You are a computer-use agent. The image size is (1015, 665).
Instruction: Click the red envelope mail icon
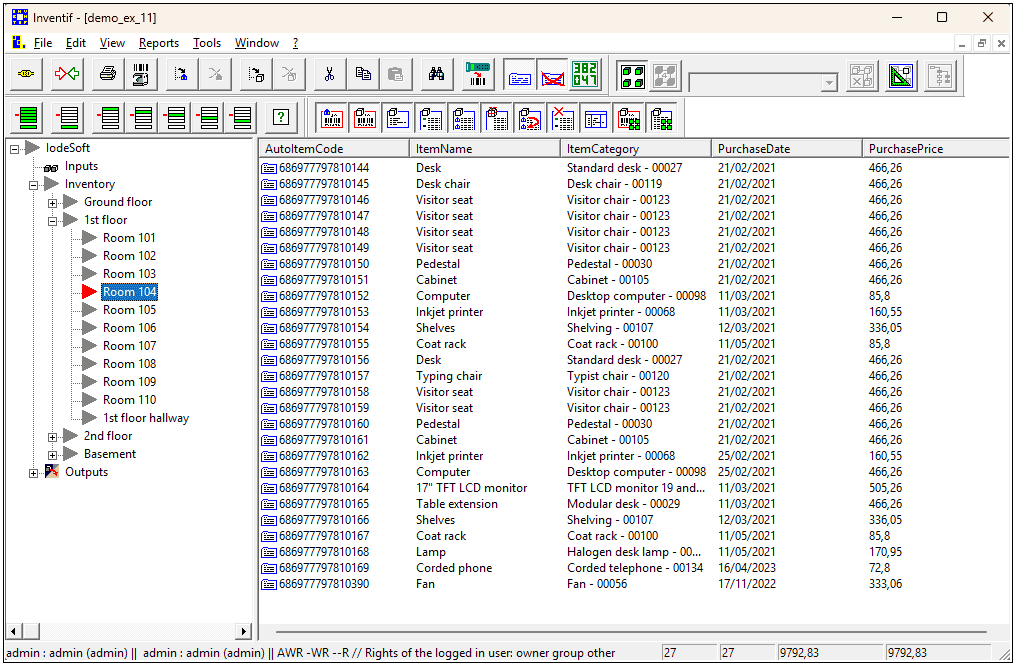coord(553,74)
